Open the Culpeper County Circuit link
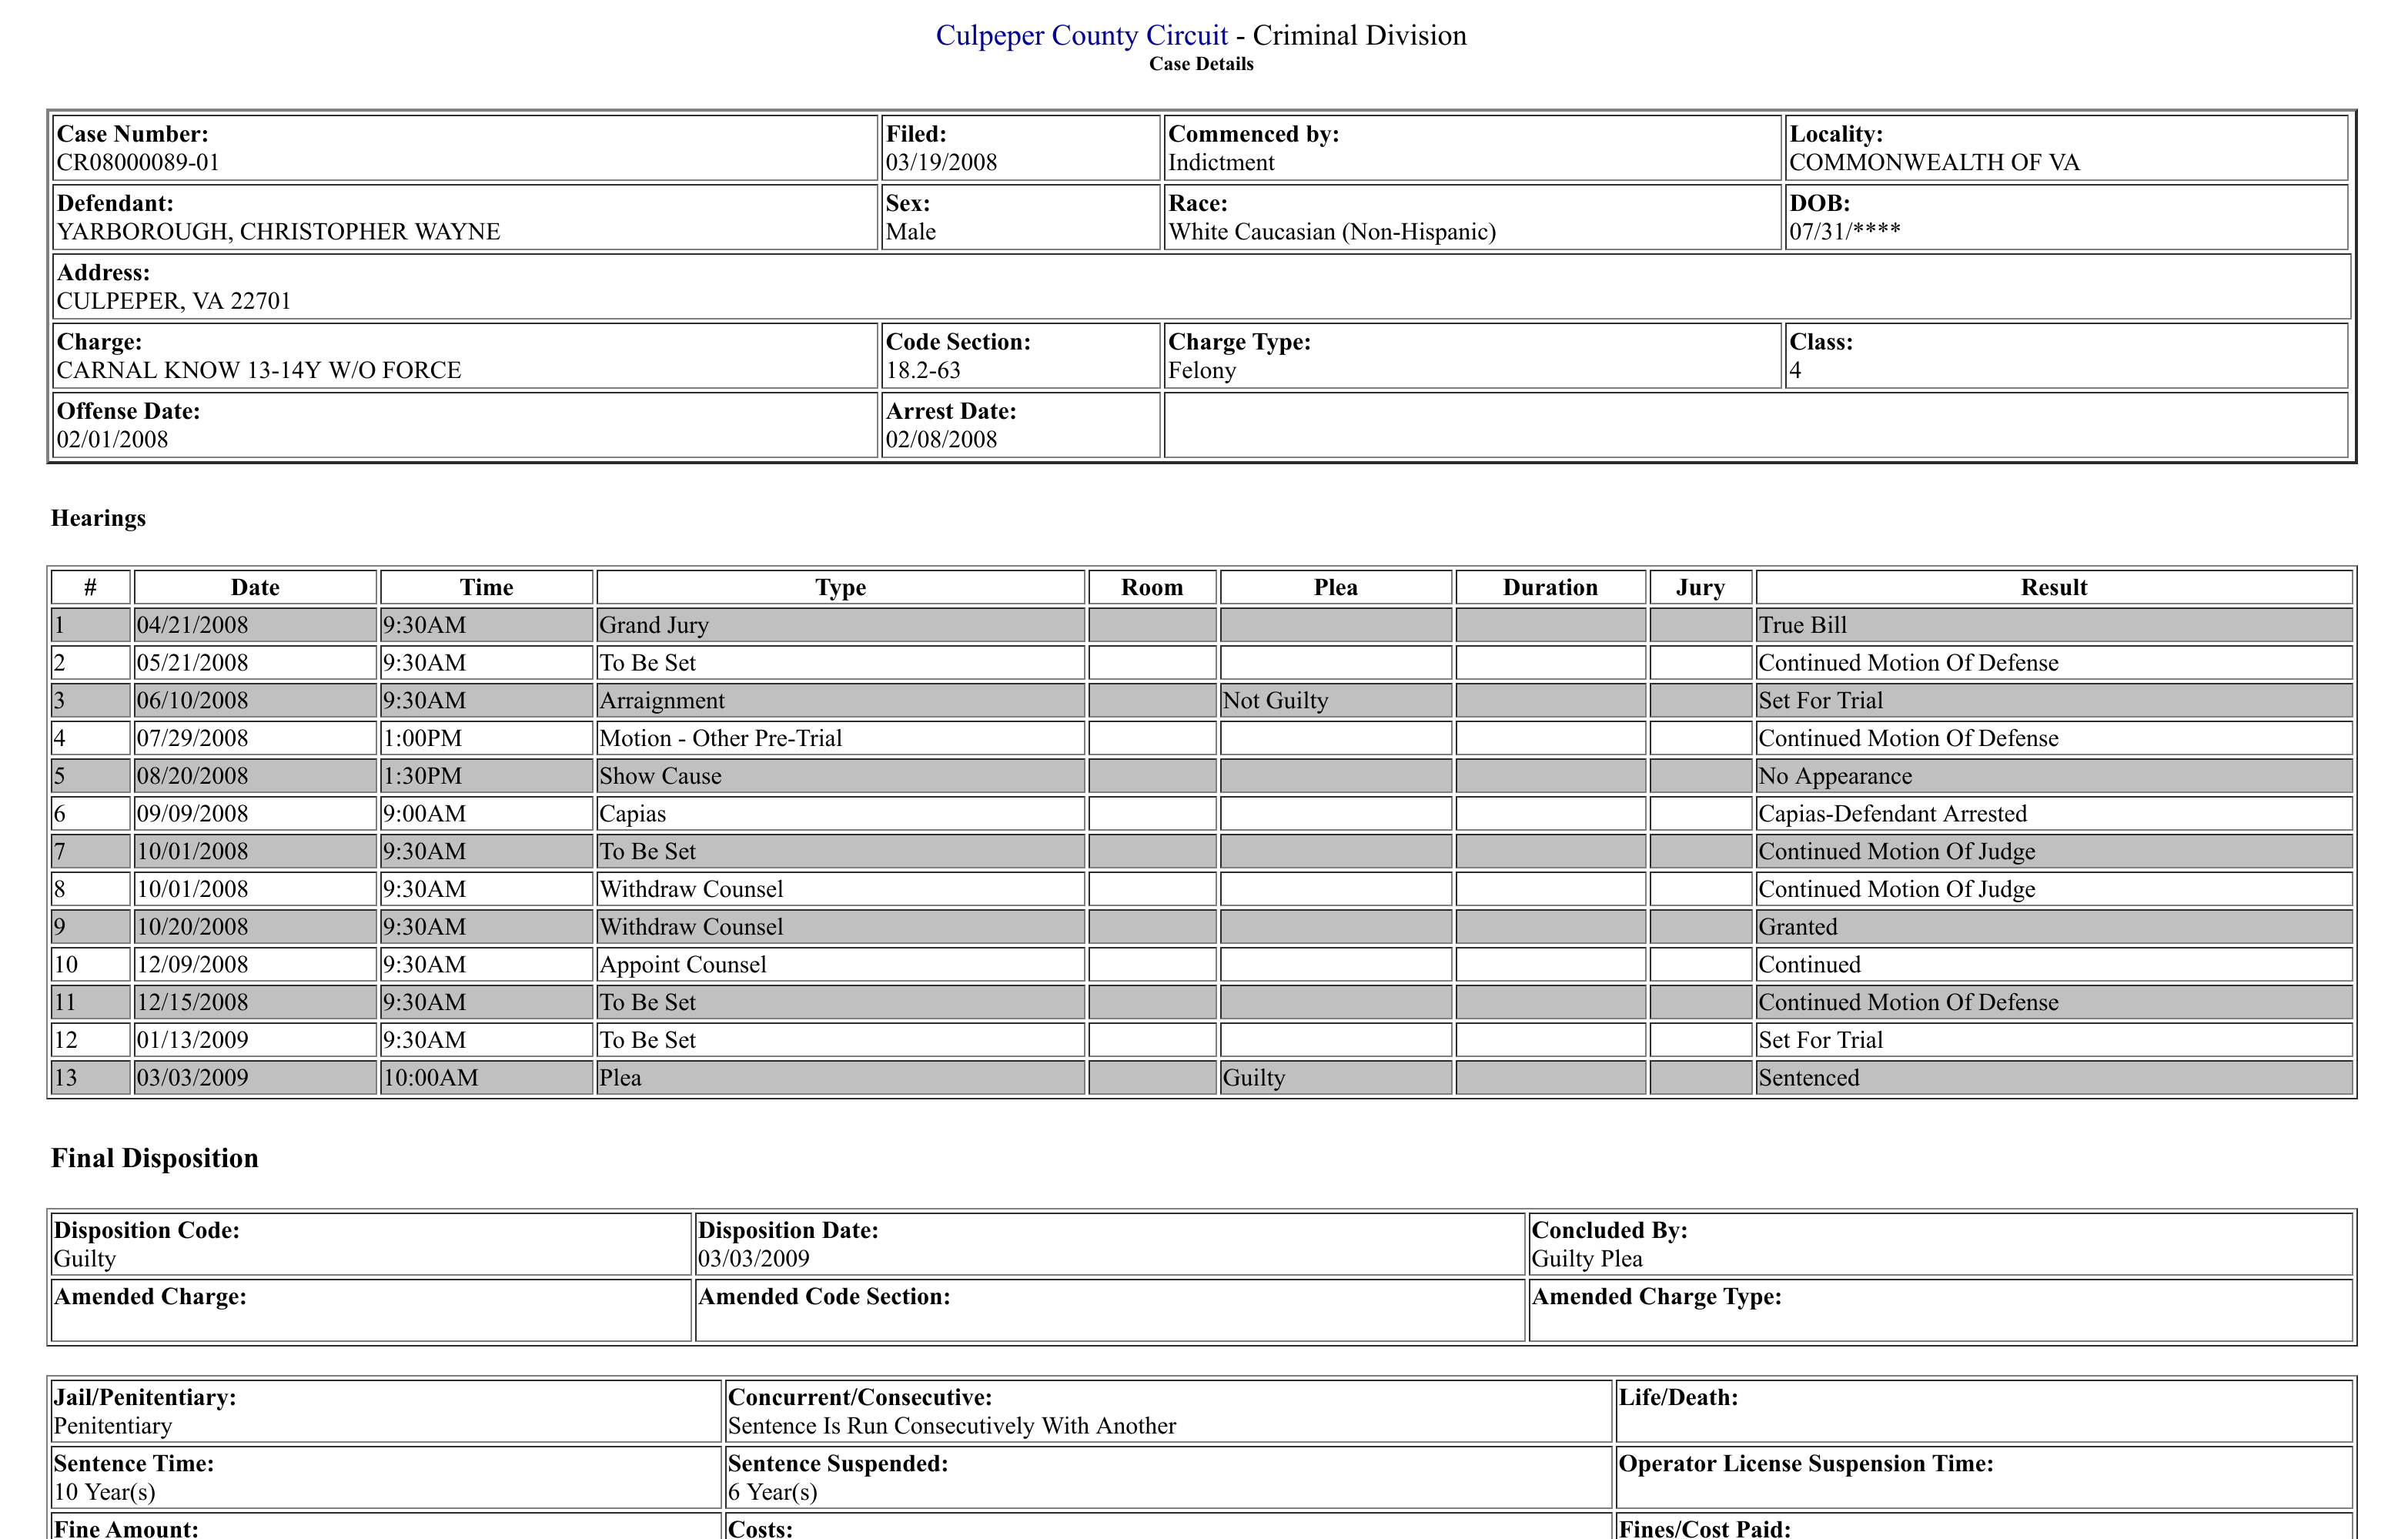2408x1539 pixels. click(x=1081, y=36)
